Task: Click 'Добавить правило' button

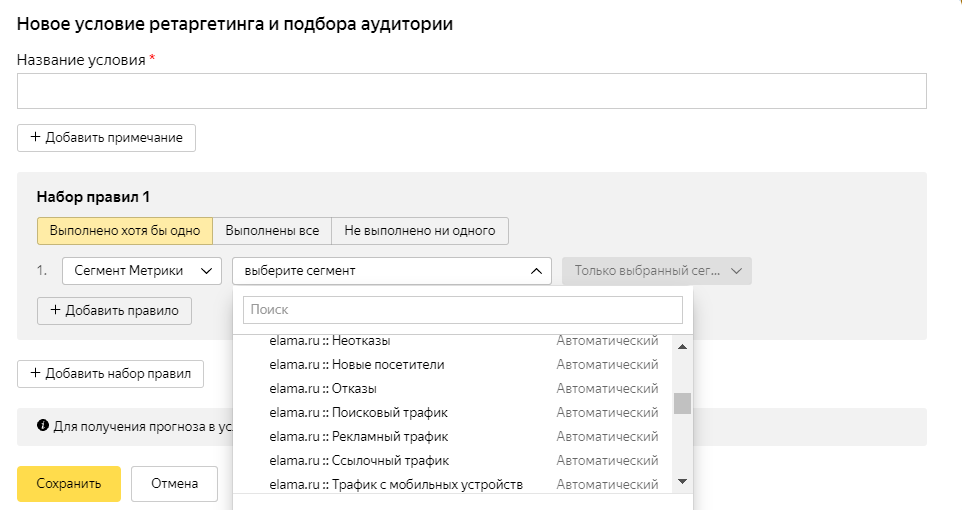Action: pyautogui.click(x=114, y=311)
